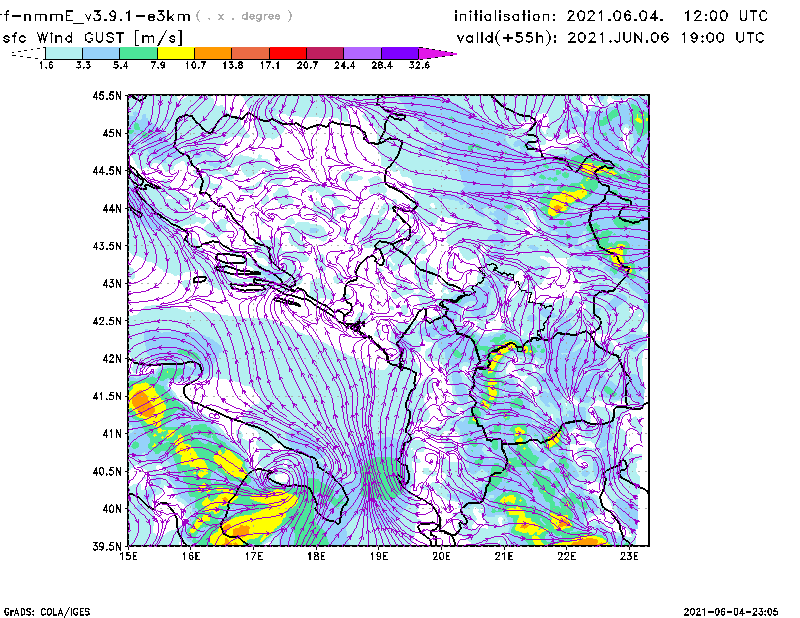Click the latitude label '42.5N'
Viewport: 800px width, 618px height.
[107, 321]
